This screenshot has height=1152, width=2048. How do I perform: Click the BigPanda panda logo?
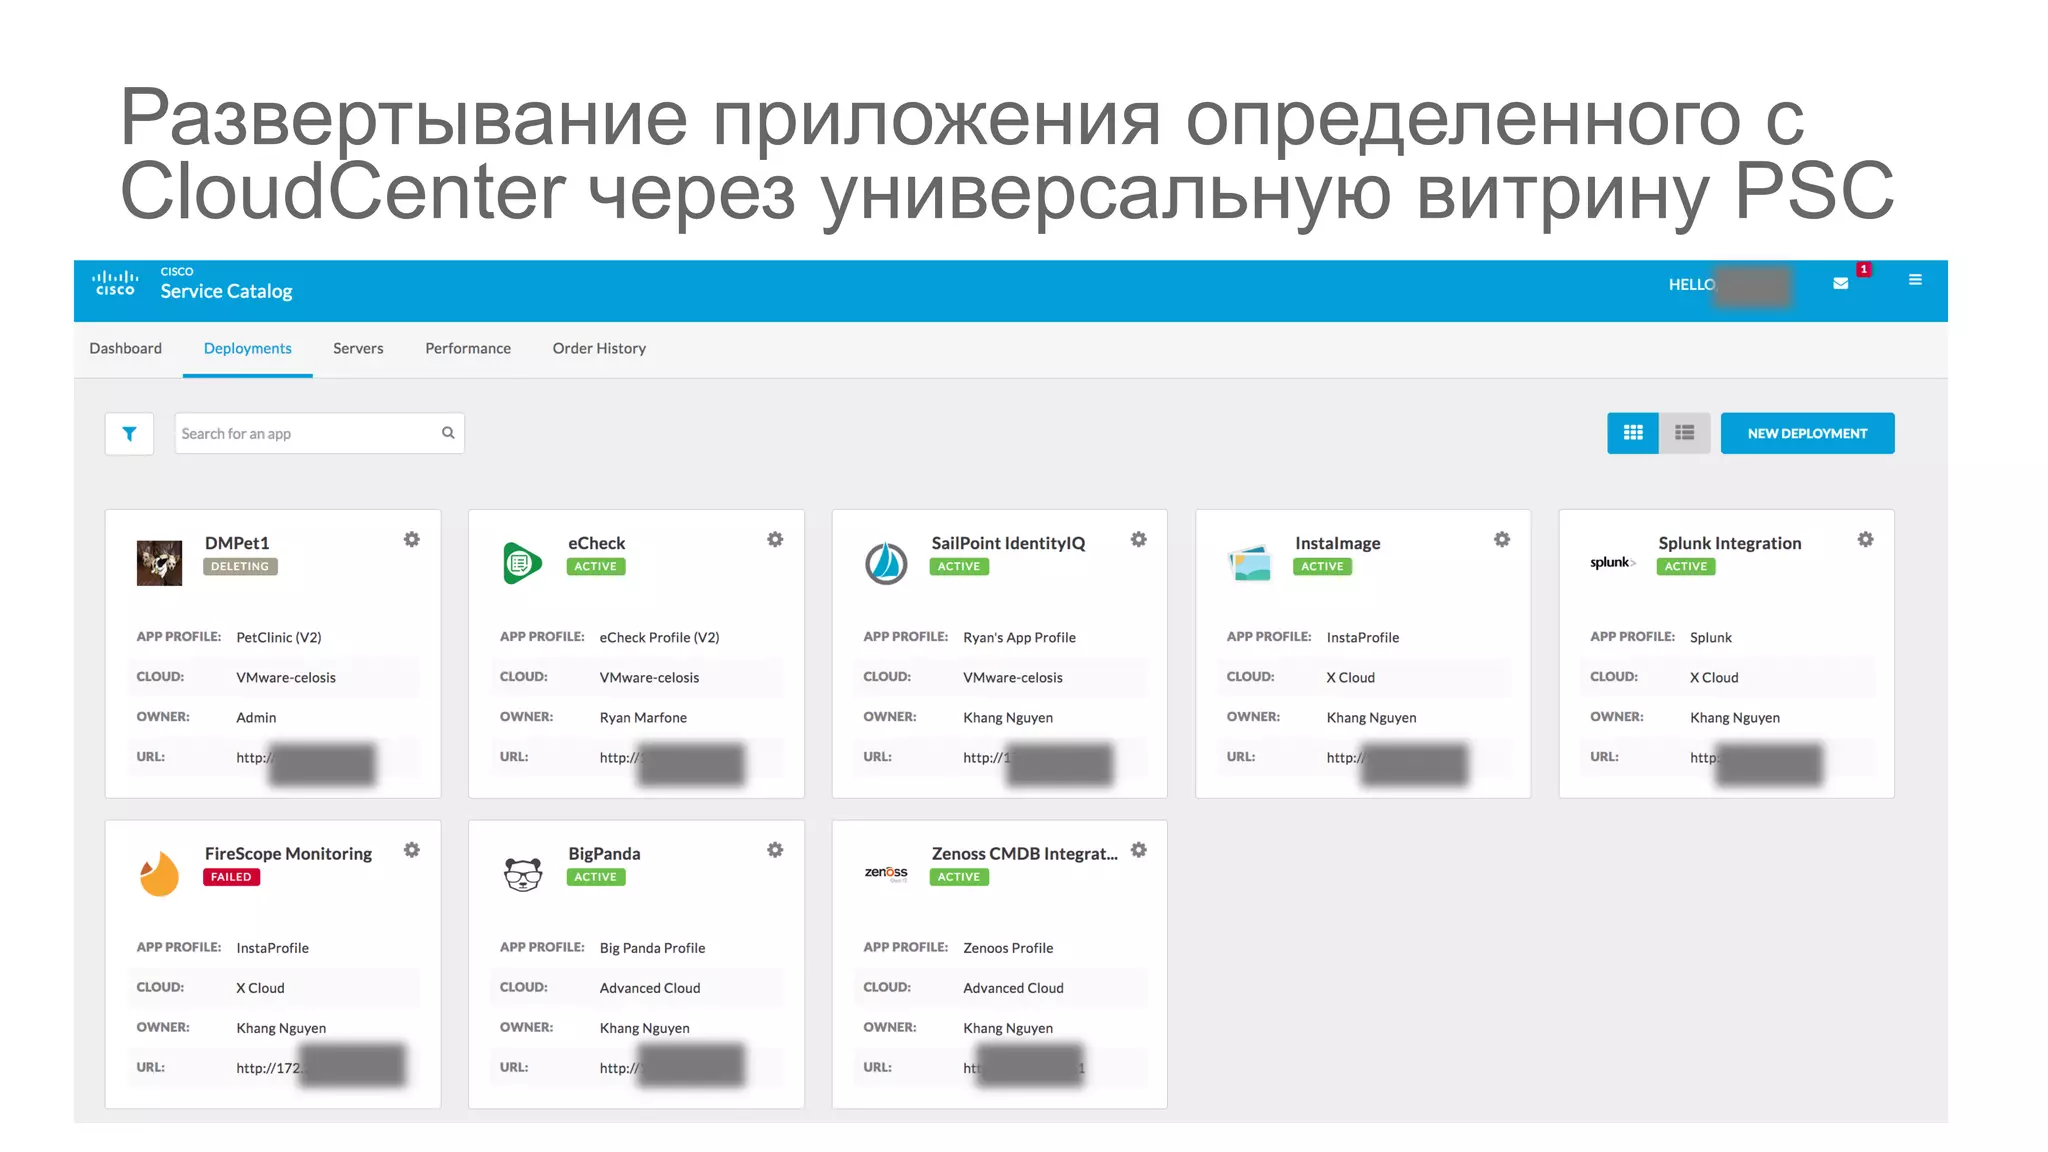[x=522, y=874]
